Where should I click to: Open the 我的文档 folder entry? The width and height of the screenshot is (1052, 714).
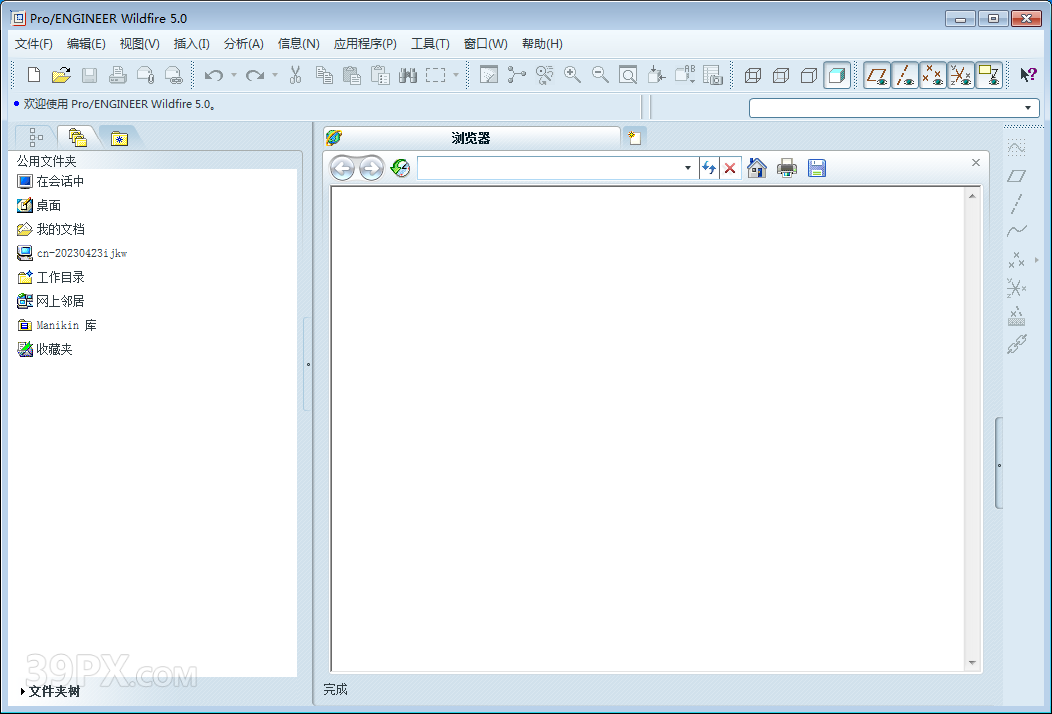[50, 230]
